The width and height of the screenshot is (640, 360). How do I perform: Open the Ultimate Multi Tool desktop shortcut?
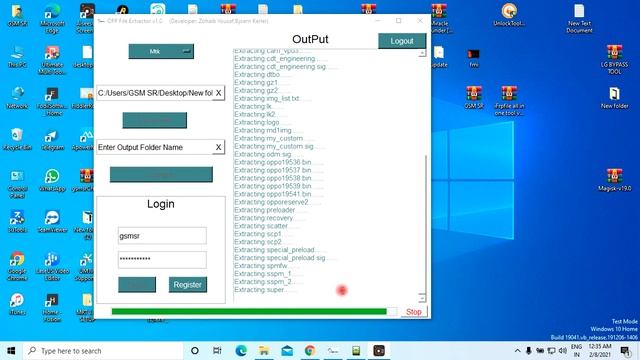52,60
